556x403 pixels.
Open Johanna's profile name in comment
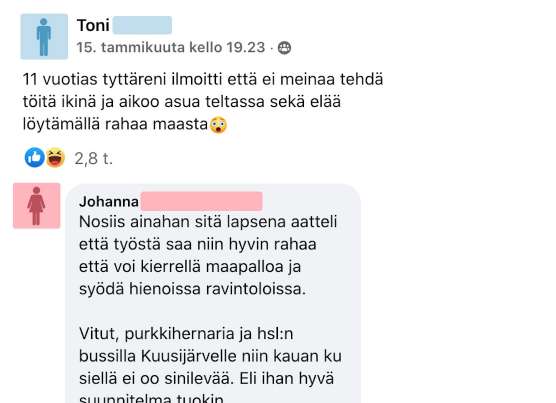(109, 201)
